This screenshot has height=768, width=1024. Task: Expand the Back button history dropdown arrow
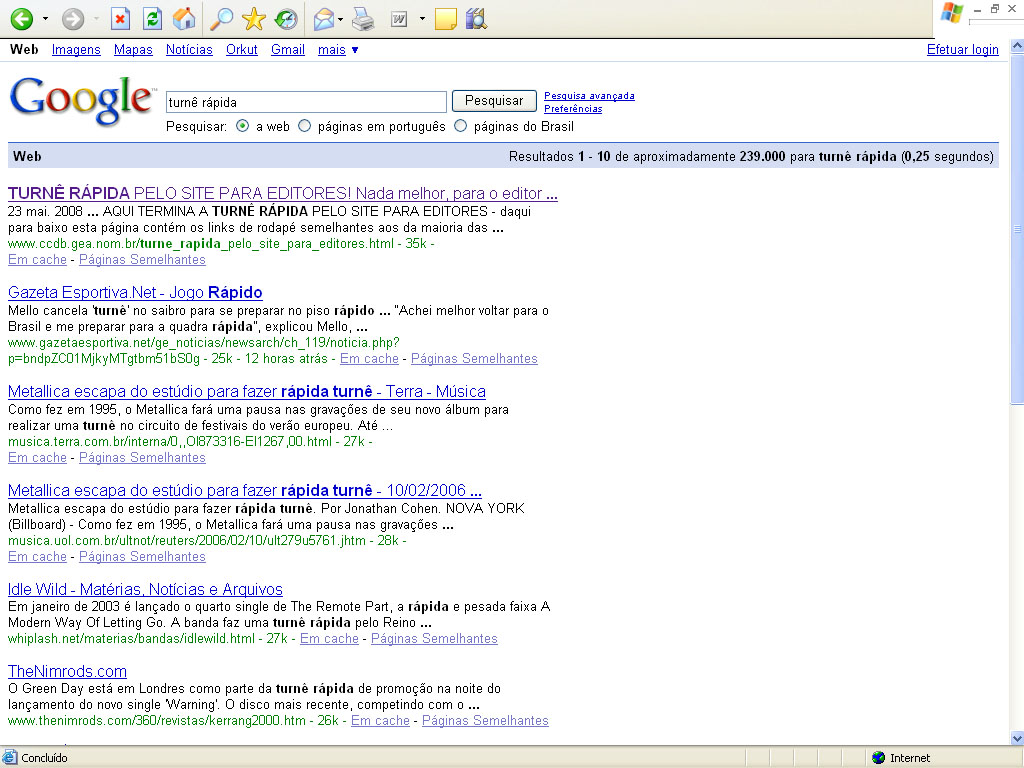[x=45, y=19]
